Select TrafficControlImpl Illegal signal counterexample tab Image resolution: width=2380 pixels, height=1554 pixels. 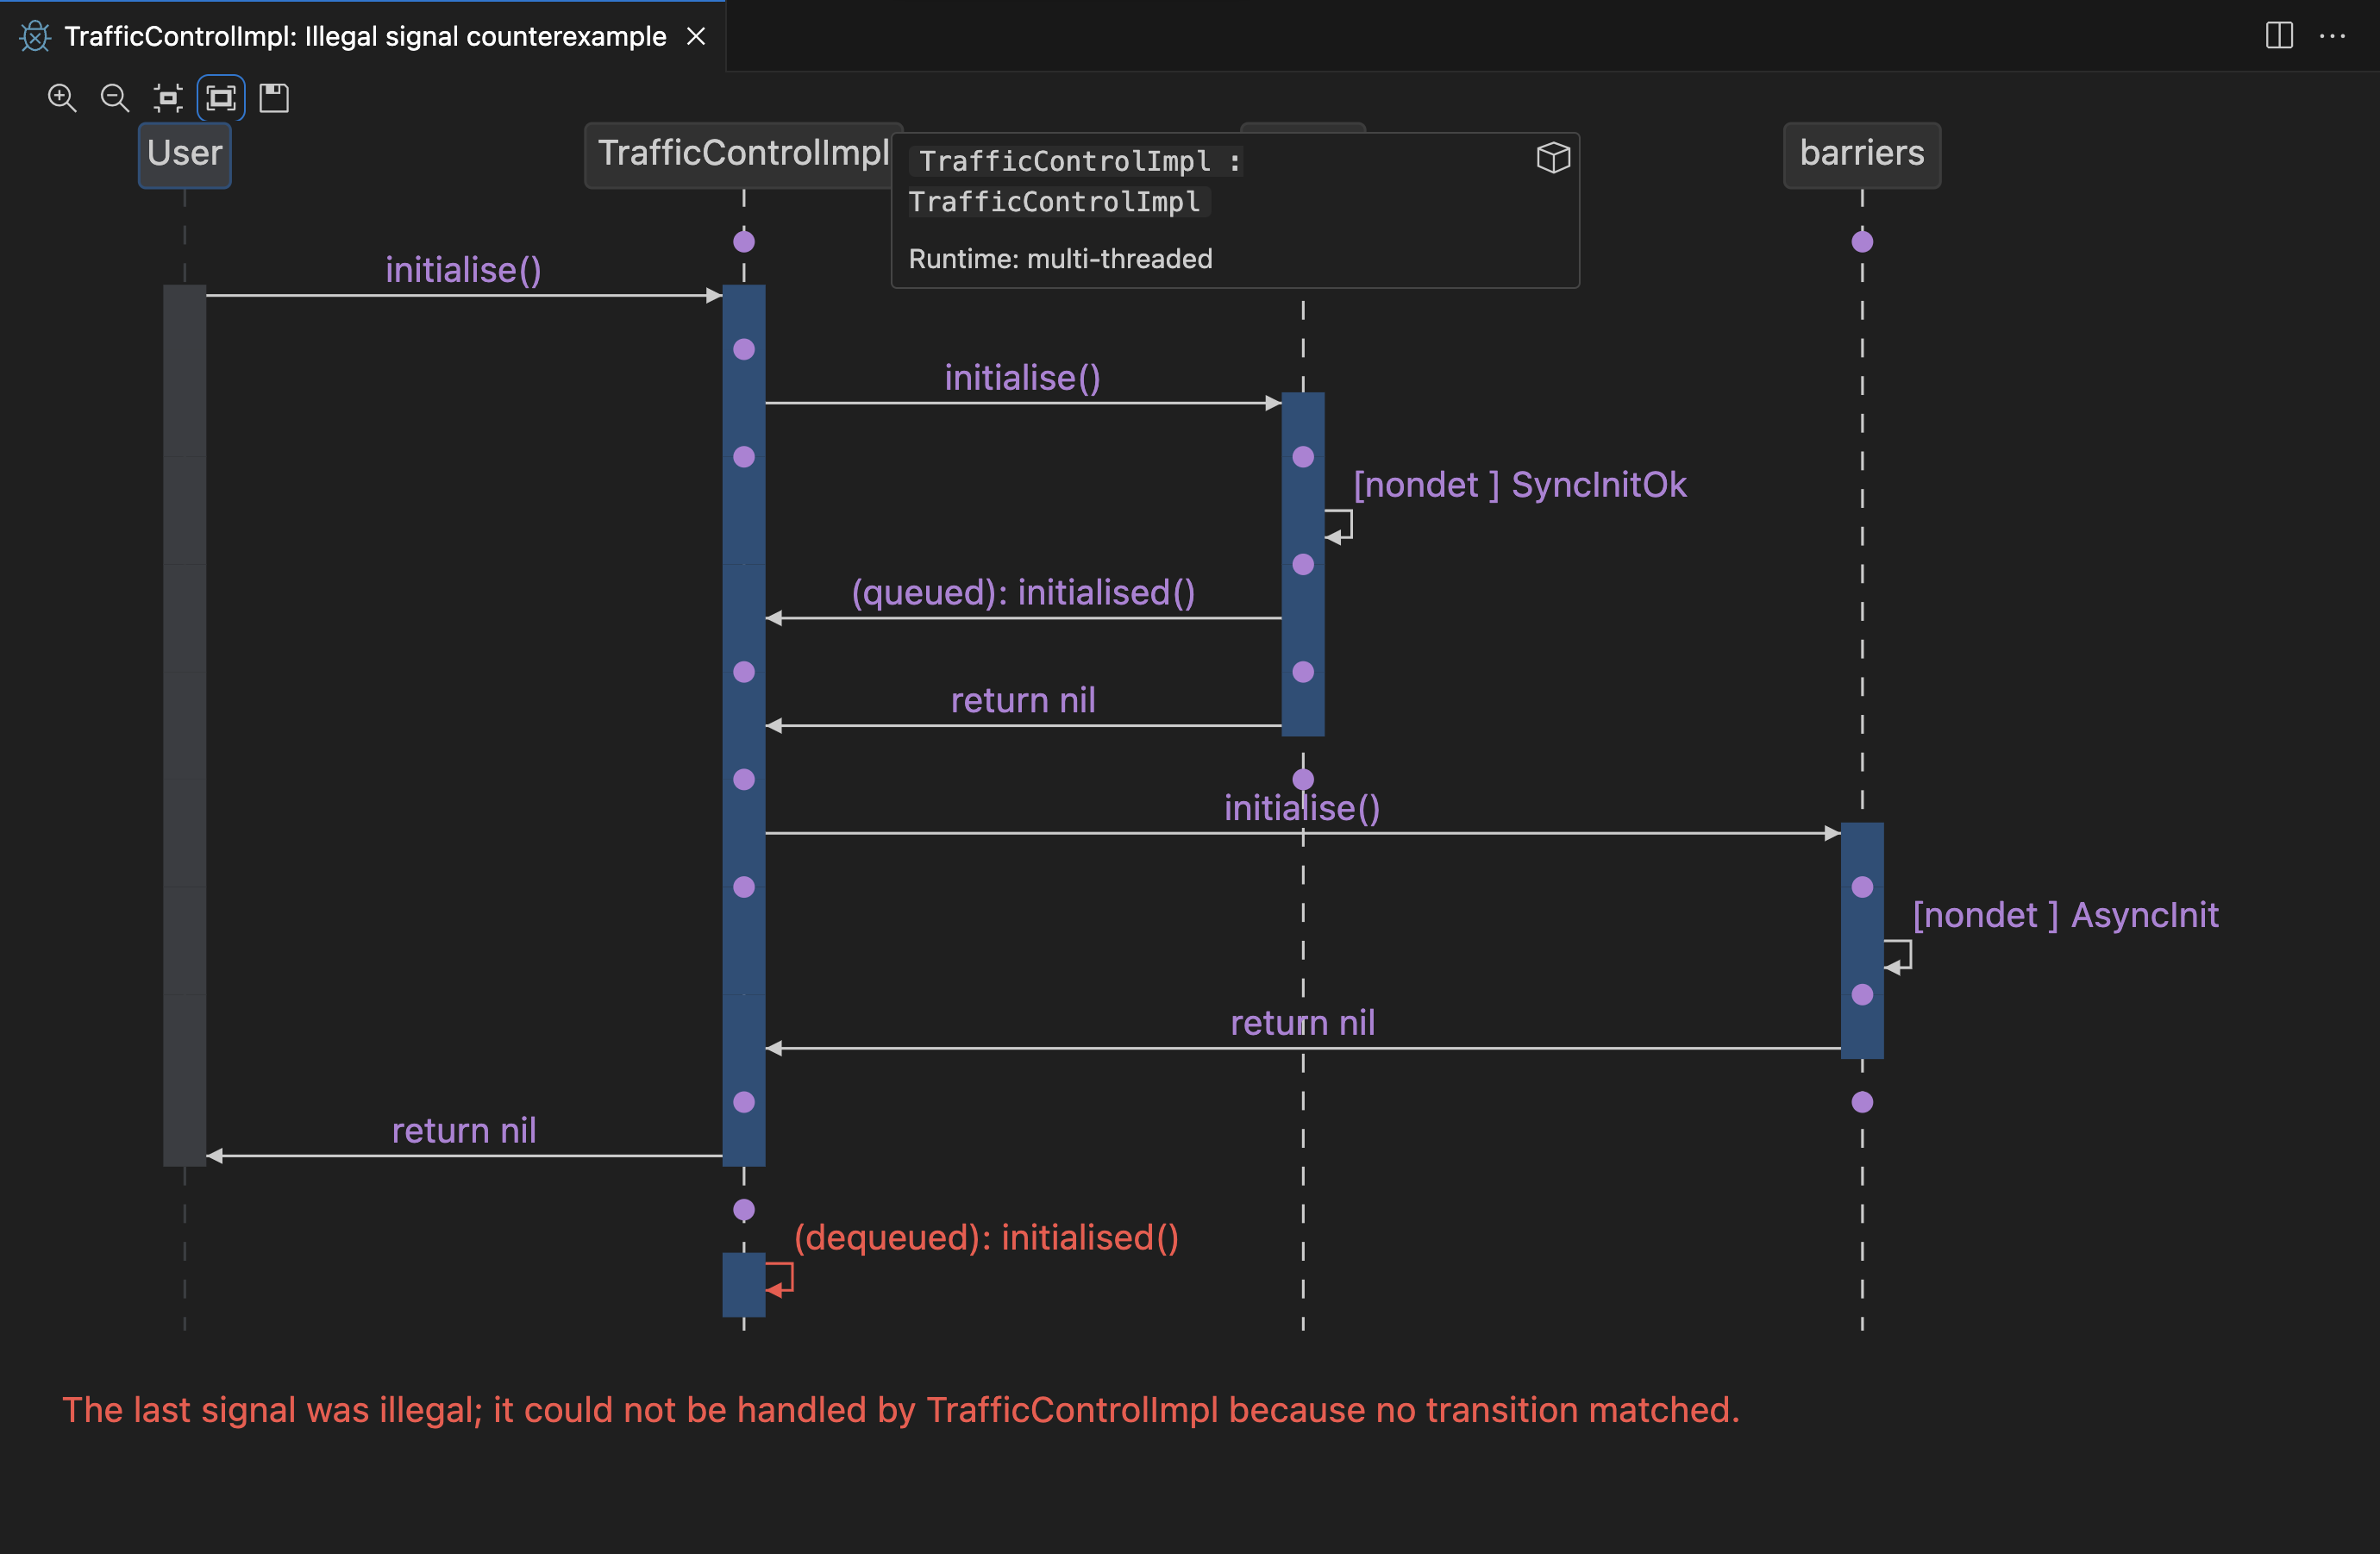click(365, 36)
